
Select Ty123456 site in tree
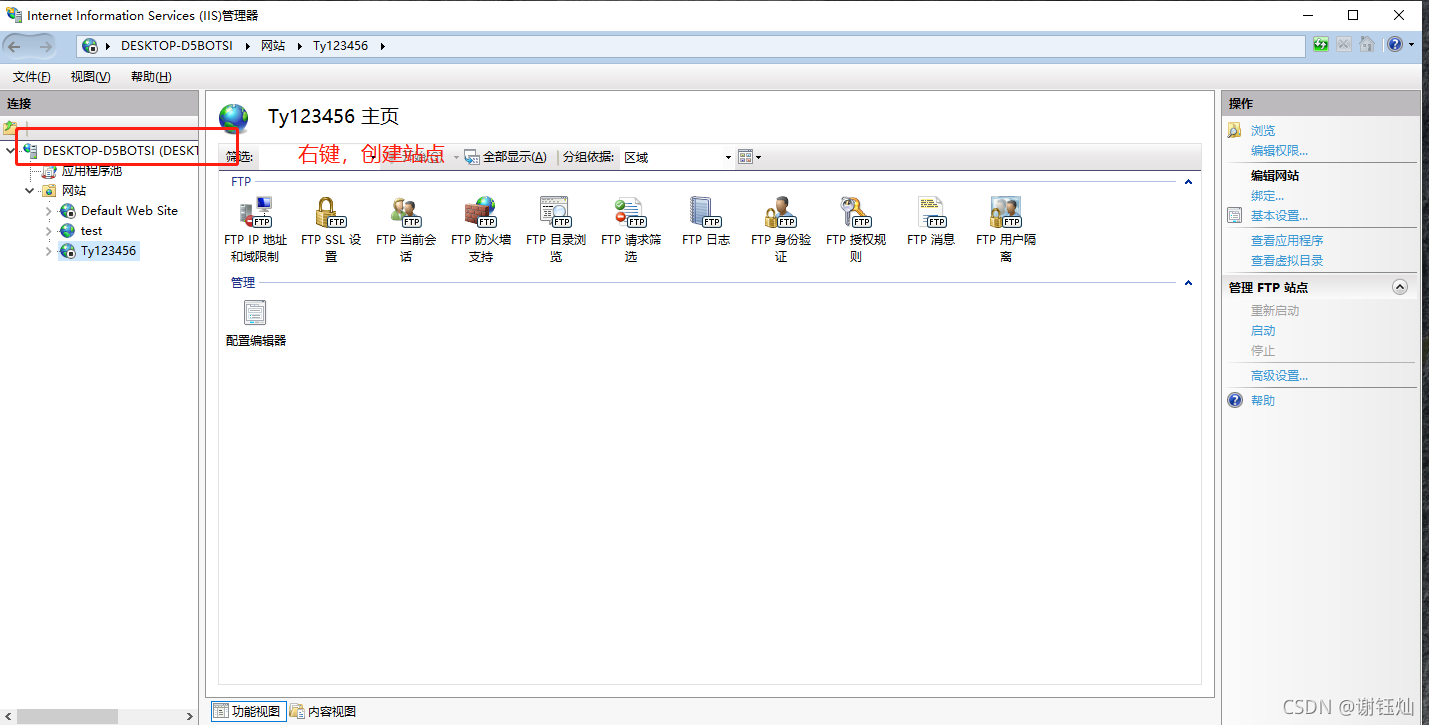[108, 251]
